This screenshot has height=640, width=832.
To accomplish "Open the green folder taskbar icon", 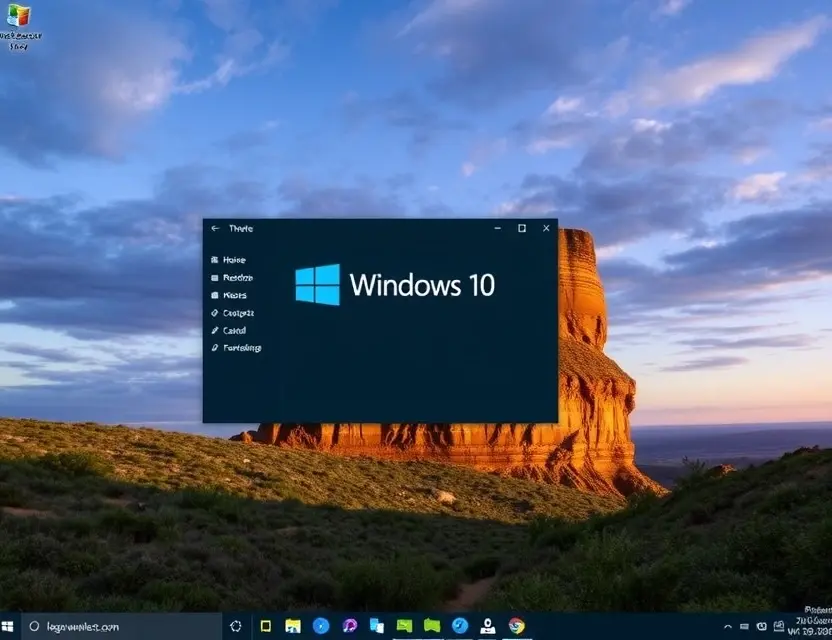I will [432, 626].
